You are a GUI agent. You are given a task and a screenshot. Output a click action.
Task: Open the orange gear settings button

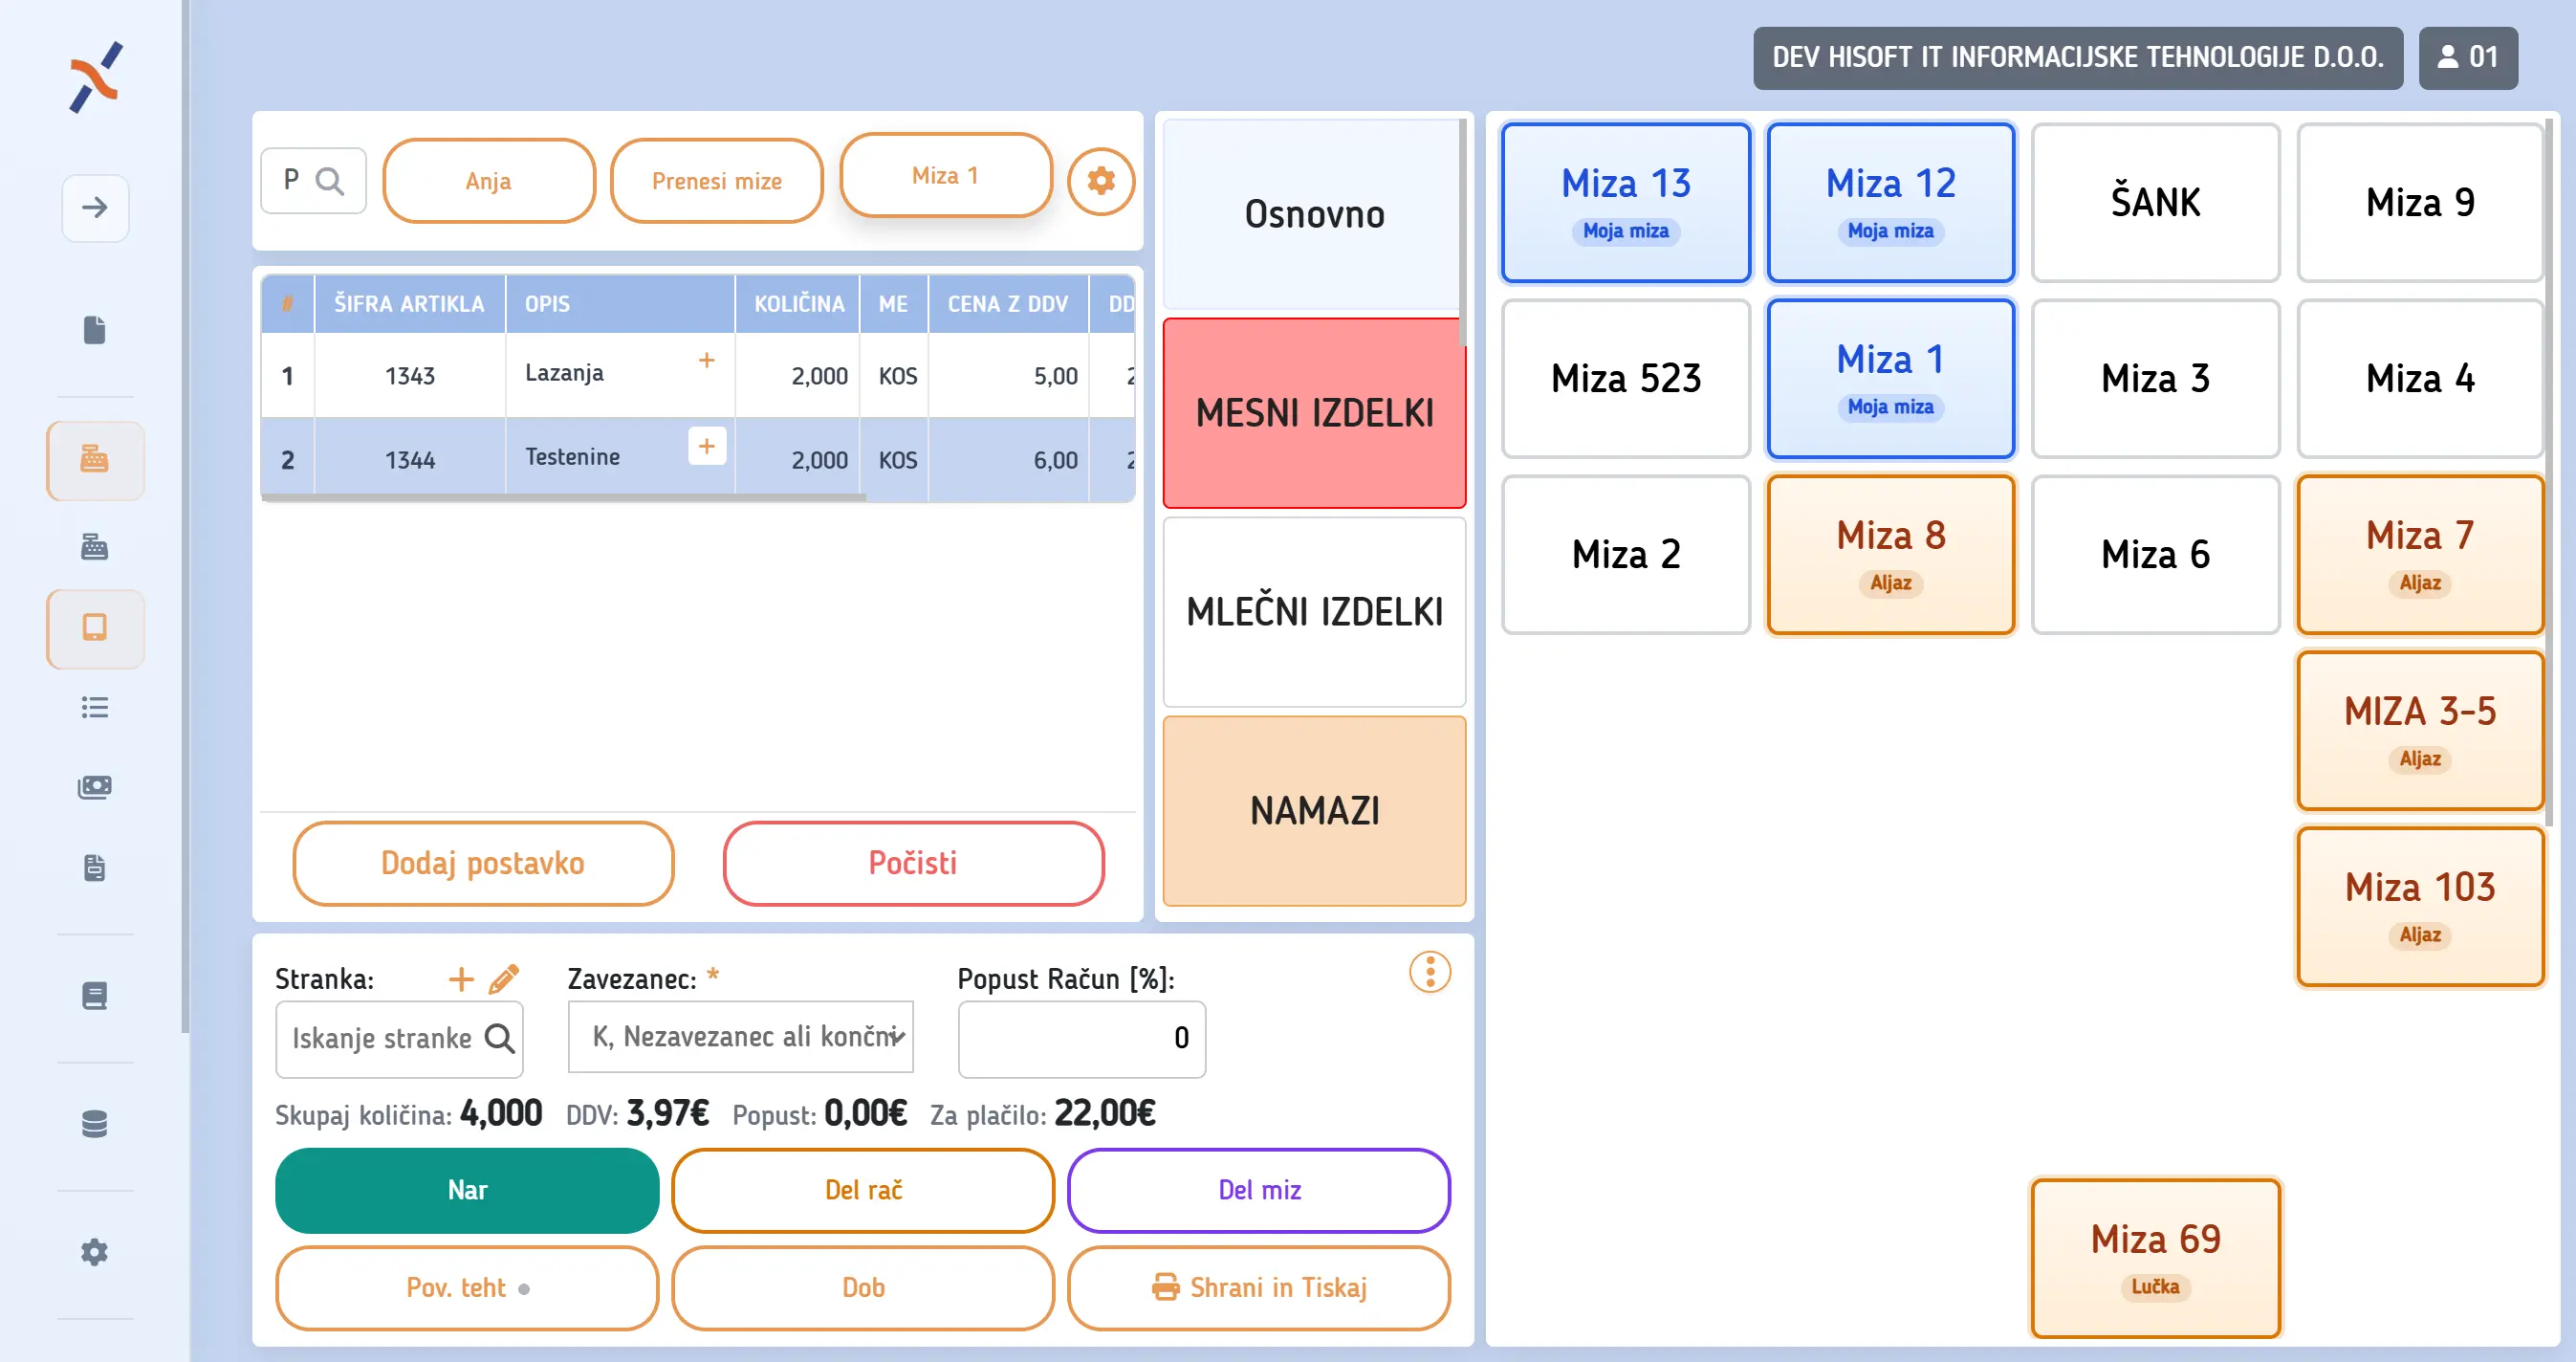(1100, 181)
